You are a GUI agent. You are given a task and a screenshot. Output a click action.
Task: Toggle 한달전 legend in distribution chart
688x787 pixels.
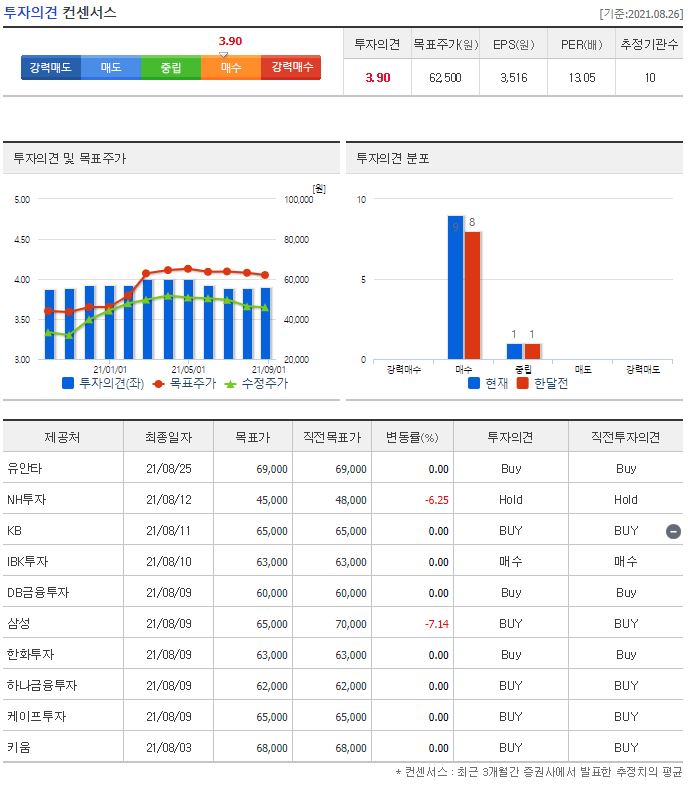coord(542,383)
